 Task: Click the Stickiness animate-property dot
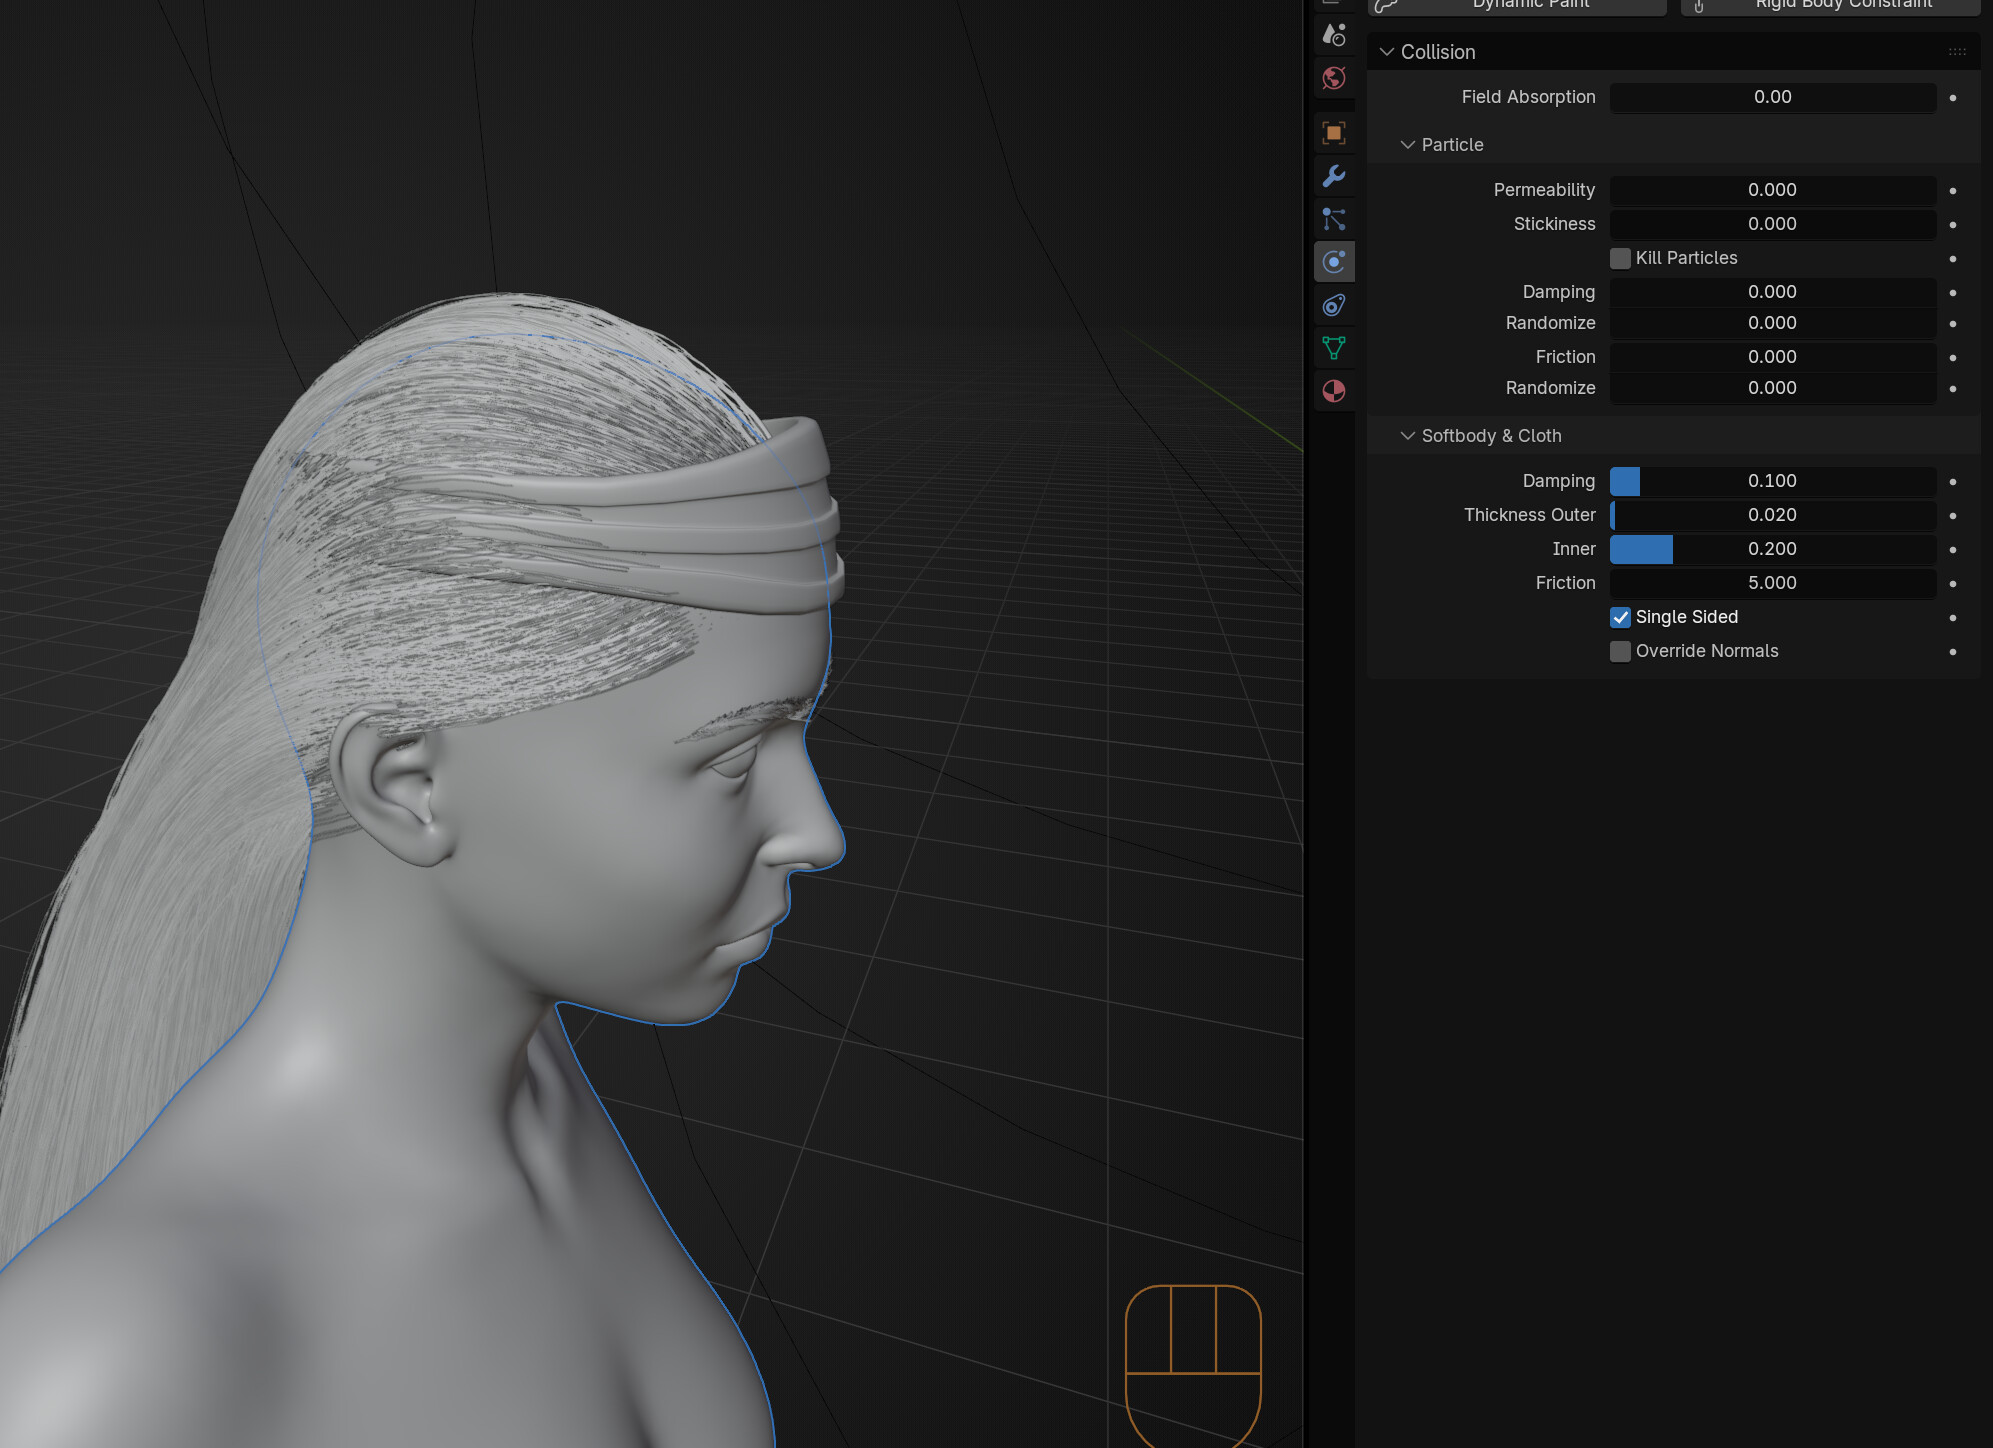(x=1953, y=225)
